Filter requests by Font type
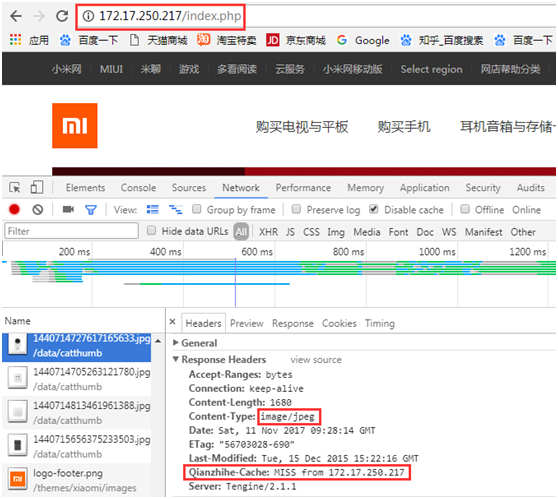 point(398,232)
